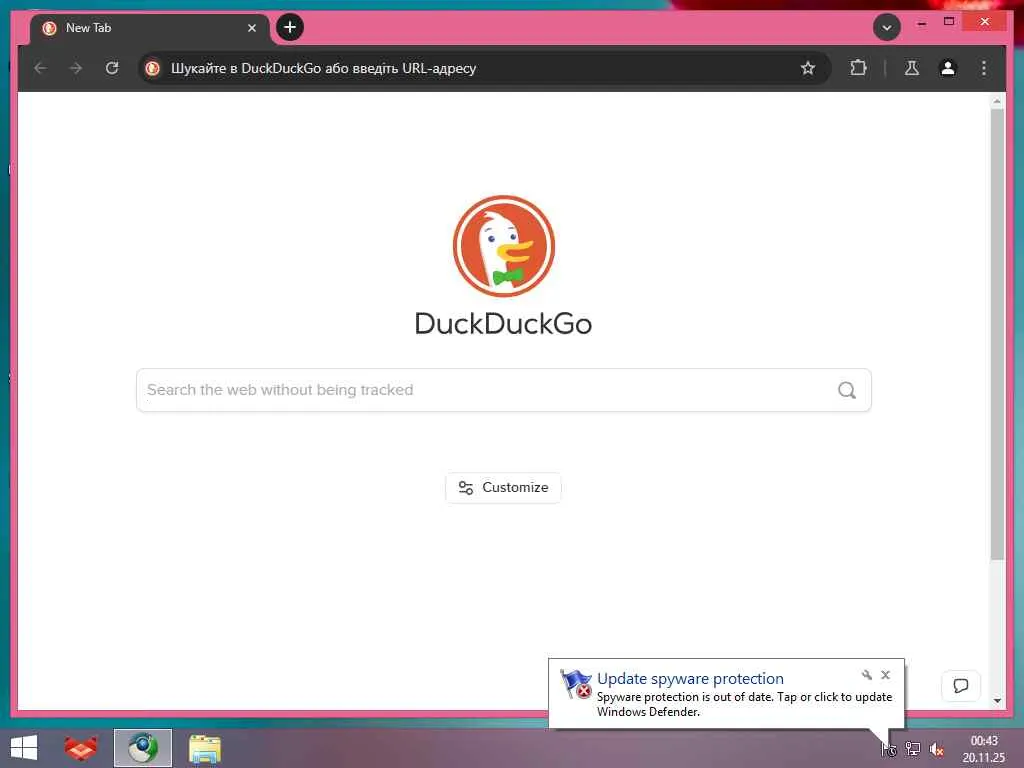Open the feedback chat bubble button
Screen dimensions: 1024x768
pos(961,686)
